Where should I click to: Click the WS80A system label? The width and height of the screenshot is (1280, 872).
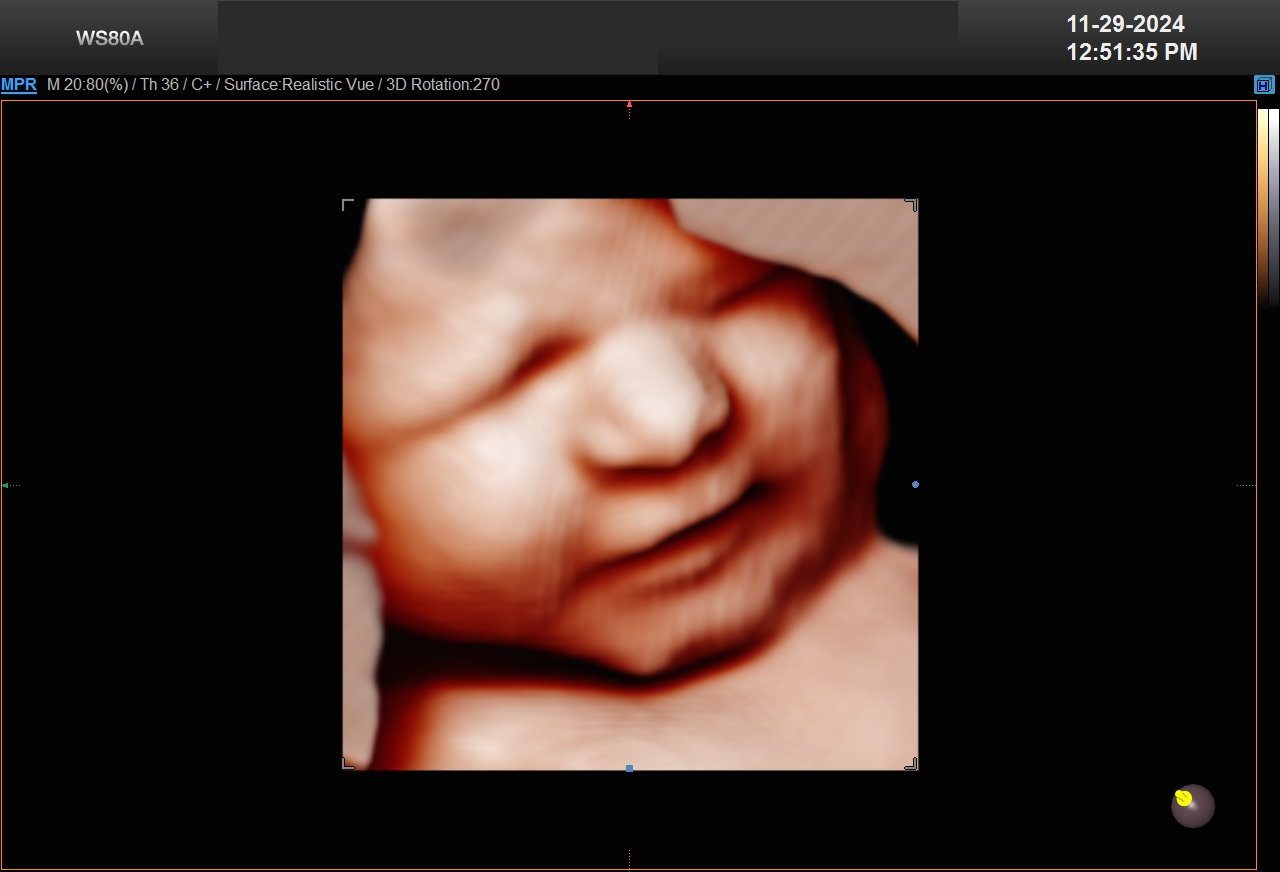click(x=109, y=39)
